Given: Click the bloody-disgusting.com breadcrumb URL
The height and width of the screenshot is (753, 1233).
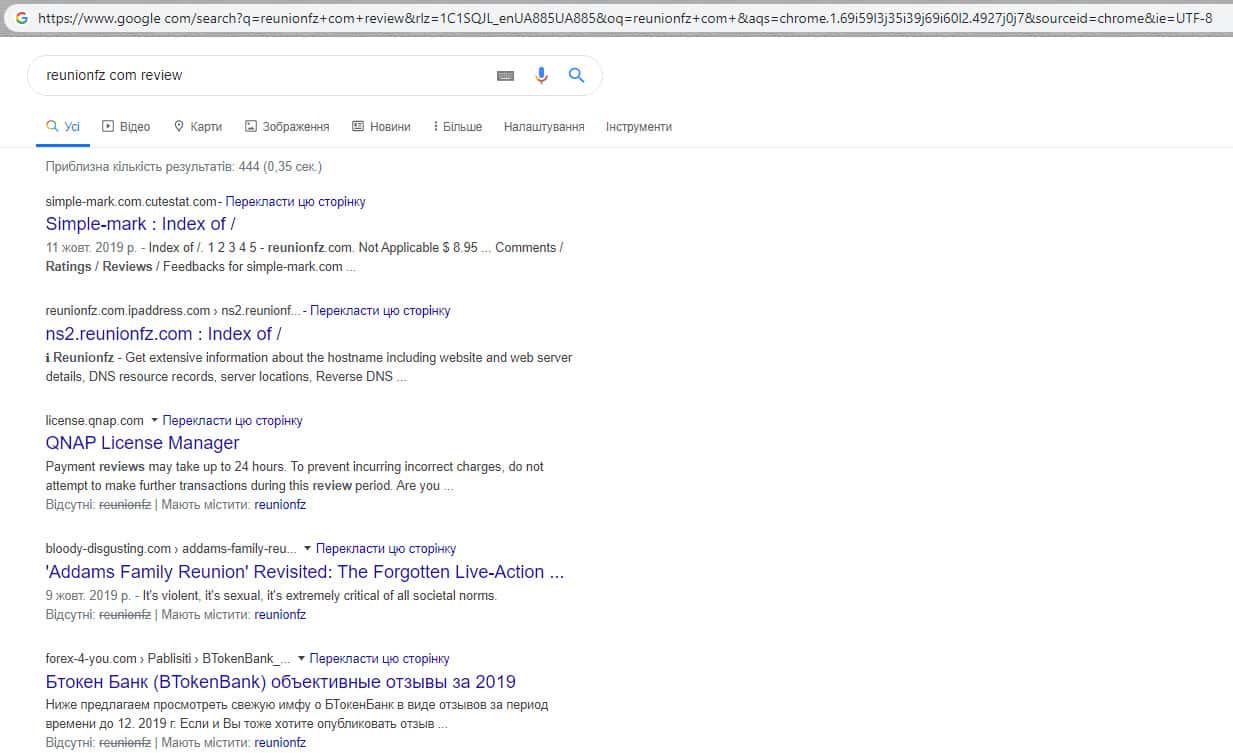Looking at the screenshot, I should click(171, 549).
